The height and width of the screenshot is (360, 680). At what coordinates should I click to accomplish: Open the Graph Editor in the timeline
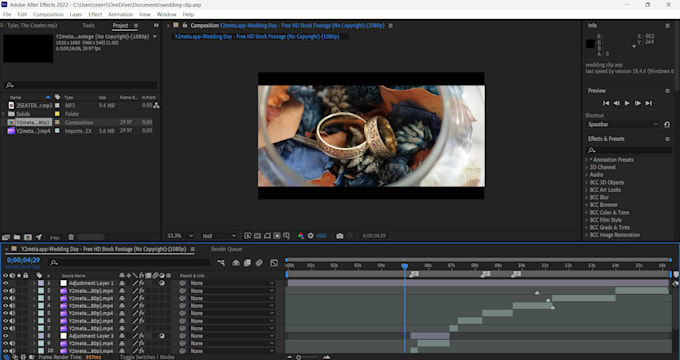tap(274, 263)
